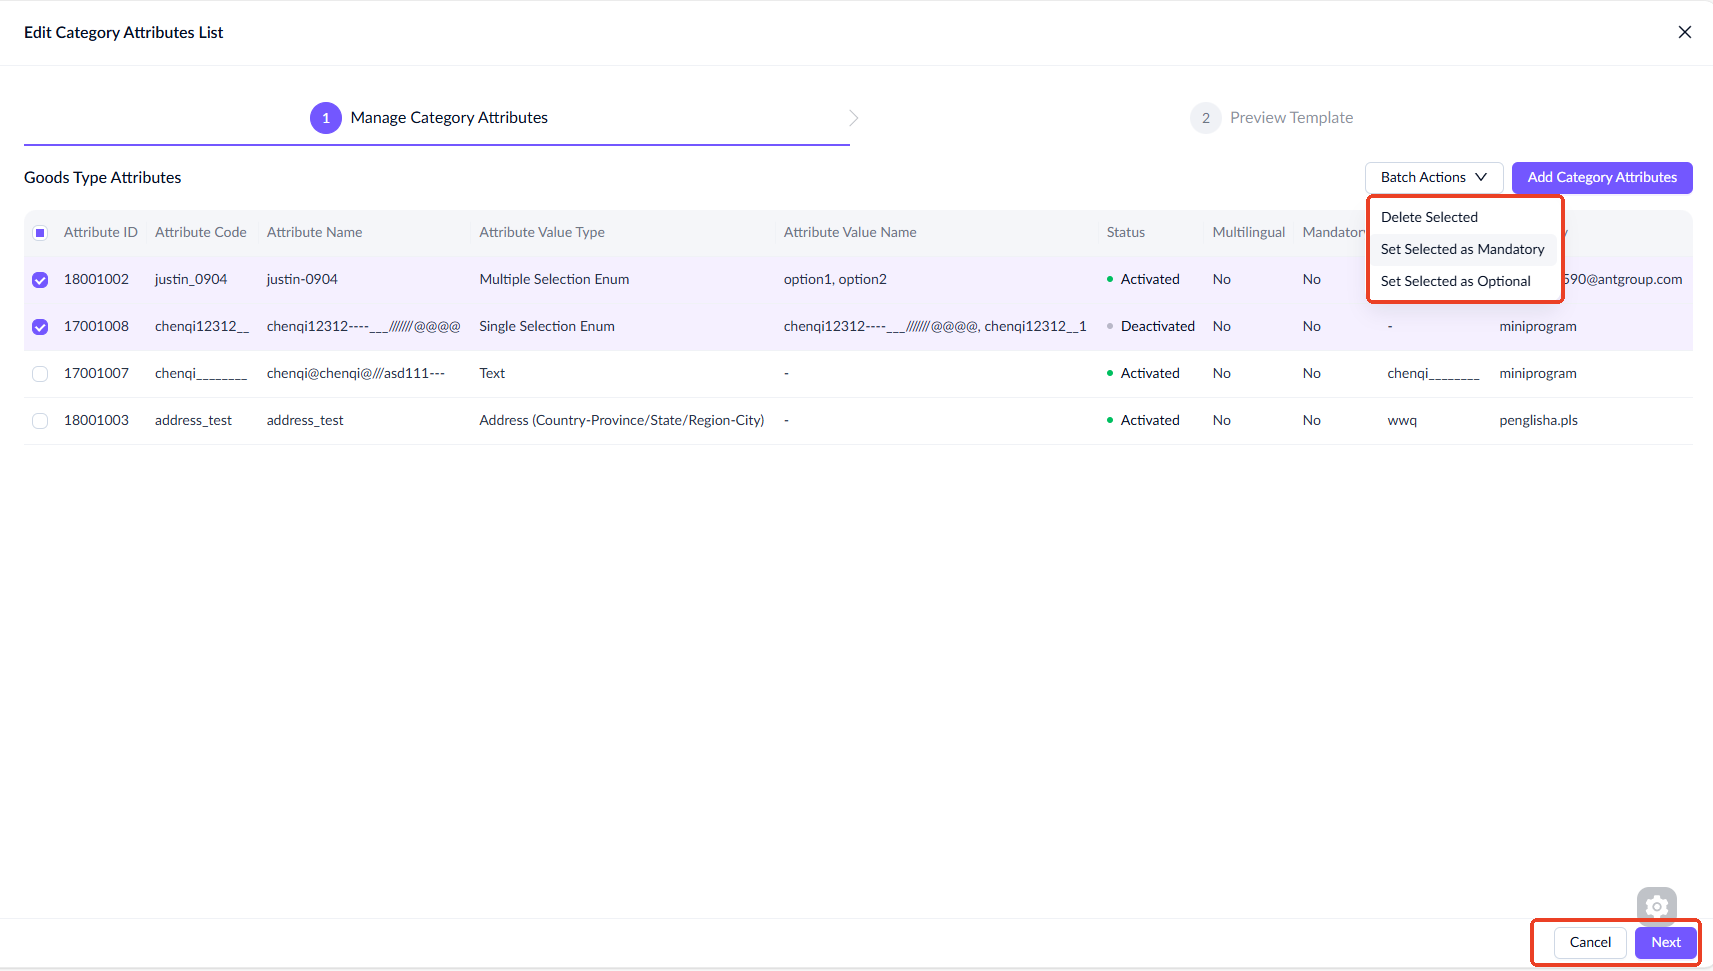Choose Set Selected as Mandatory
Viewport: 1713px width, 971px height.
point(1462,249)
